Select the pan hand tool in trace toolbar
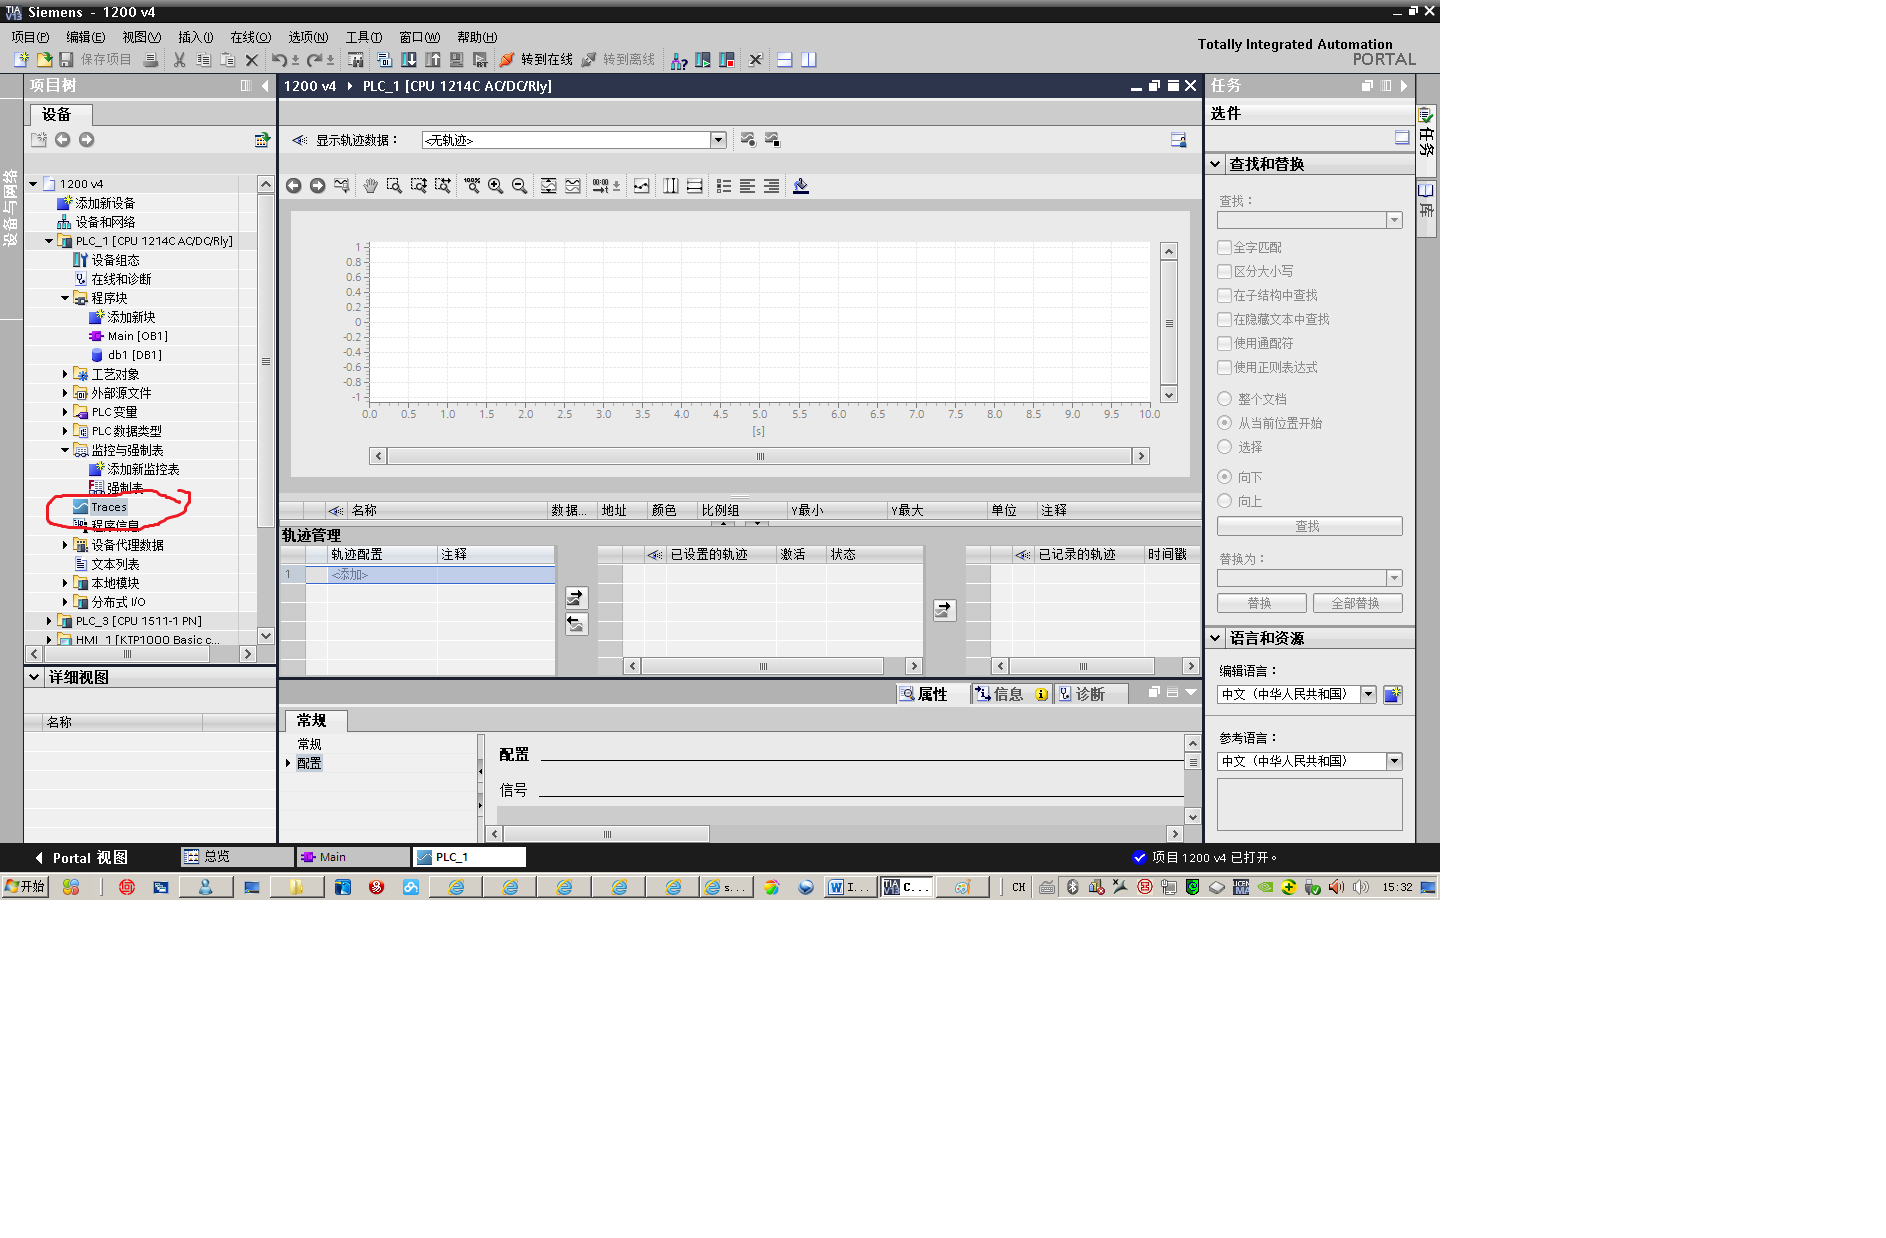 370,186
